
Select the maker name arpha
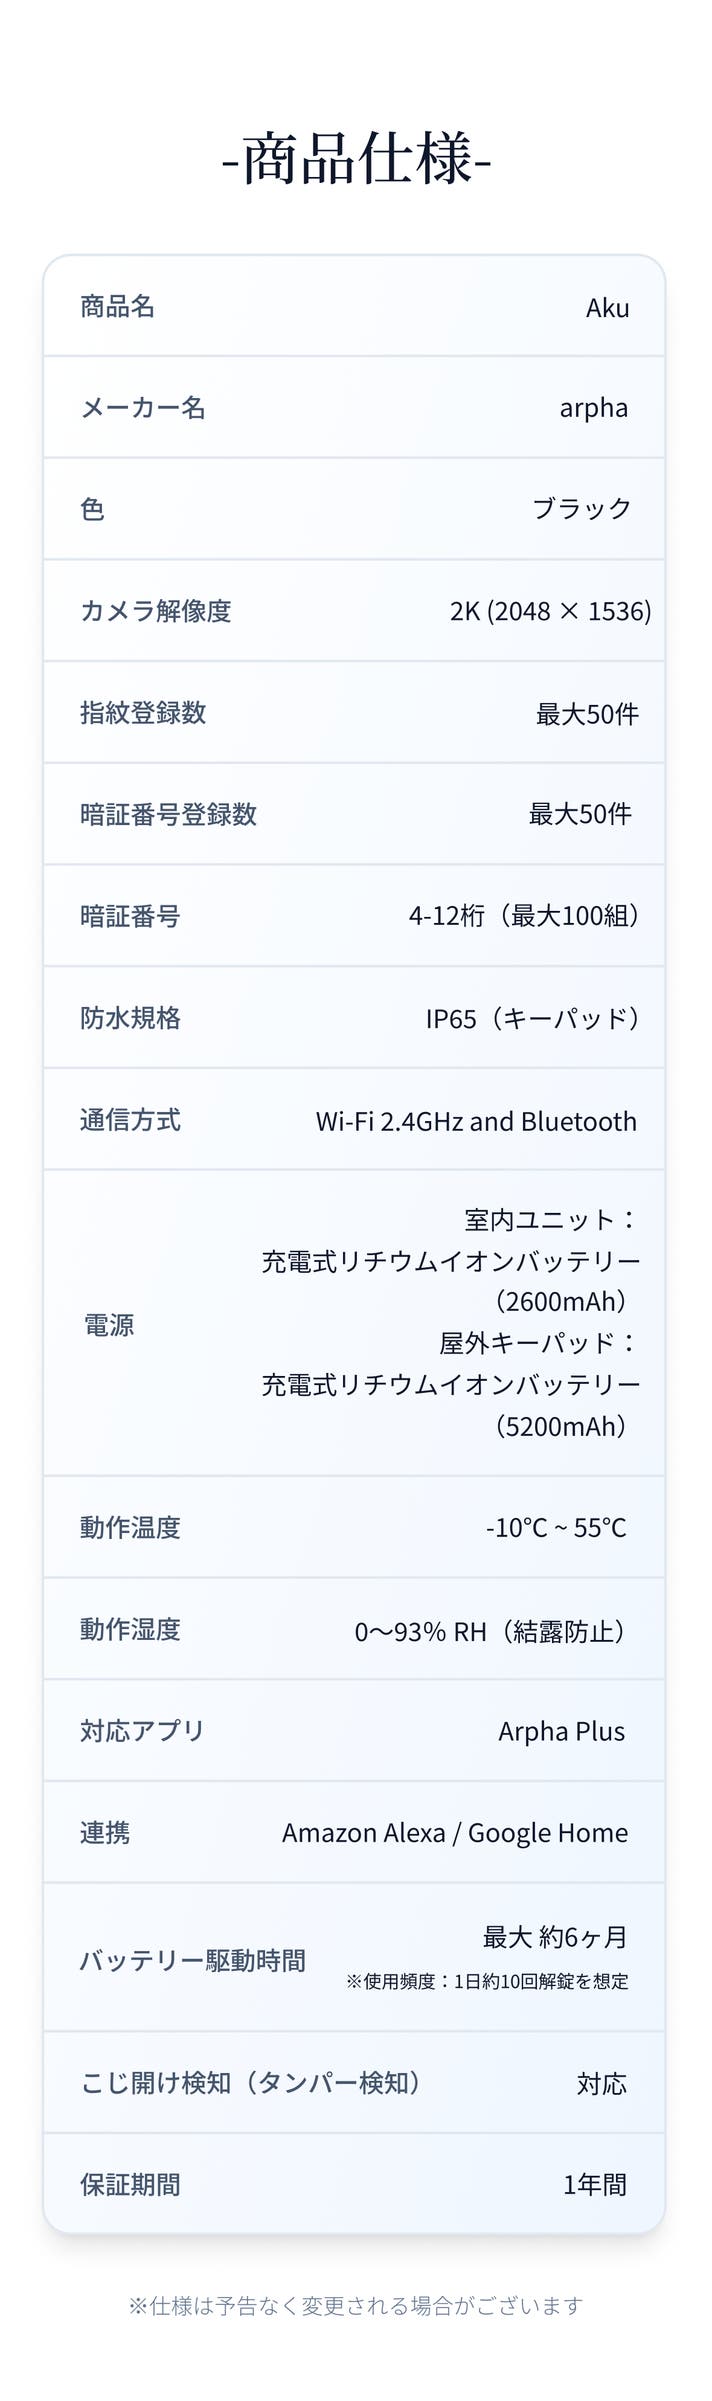(x=593, y=408)
